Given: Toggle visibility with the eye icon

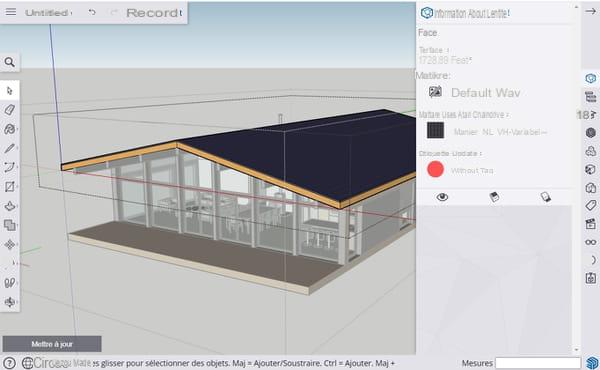Looking at the screenshot, I should click(442, 197).
